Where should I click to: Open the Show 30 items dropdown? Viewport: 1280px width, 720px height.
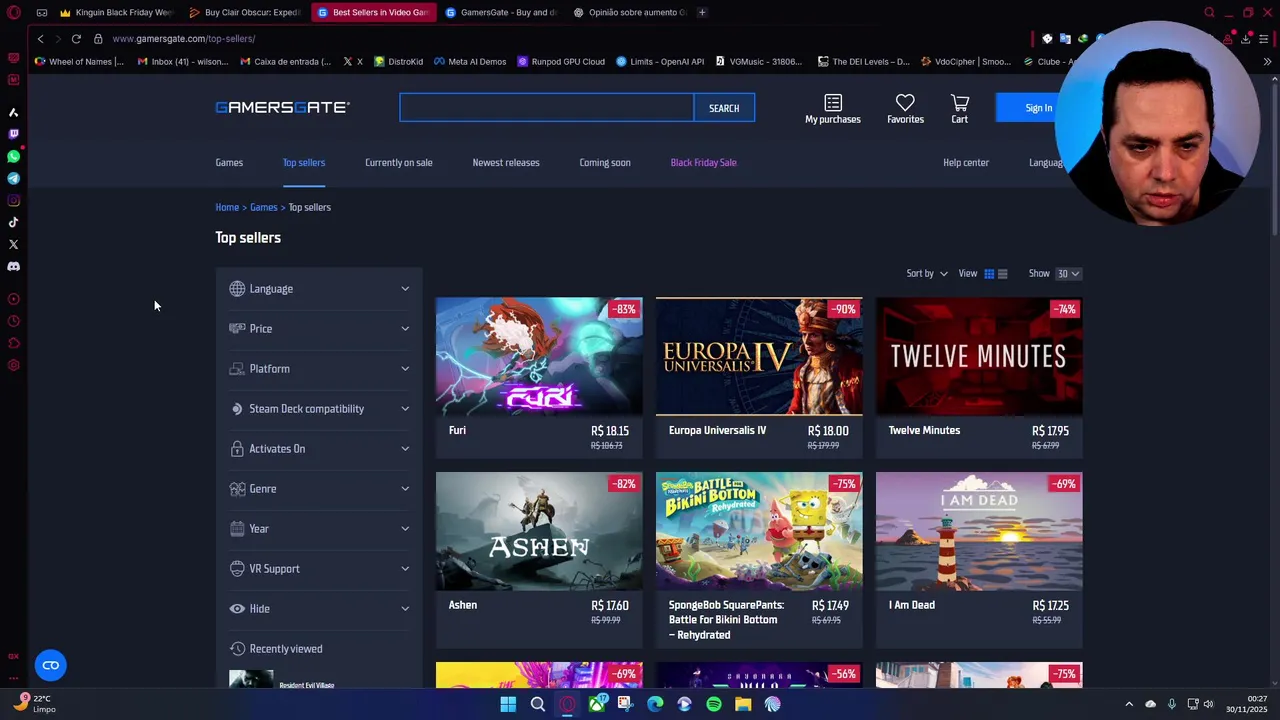(1068, 274)
